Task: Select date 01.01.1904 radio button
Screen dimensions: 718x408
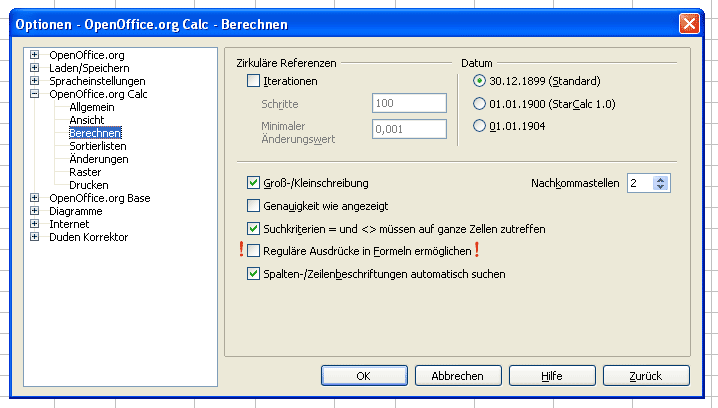Action: (479, 126)
